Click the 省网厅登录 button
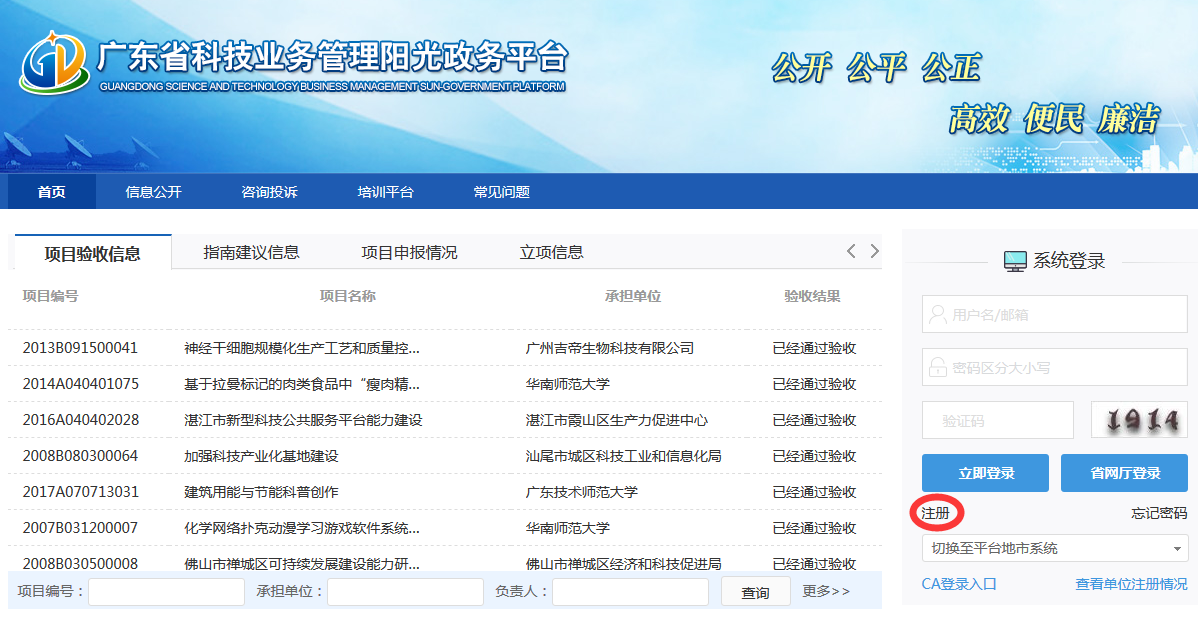This screenshot has height=620, width=1198. click(x=1125, y=473)
